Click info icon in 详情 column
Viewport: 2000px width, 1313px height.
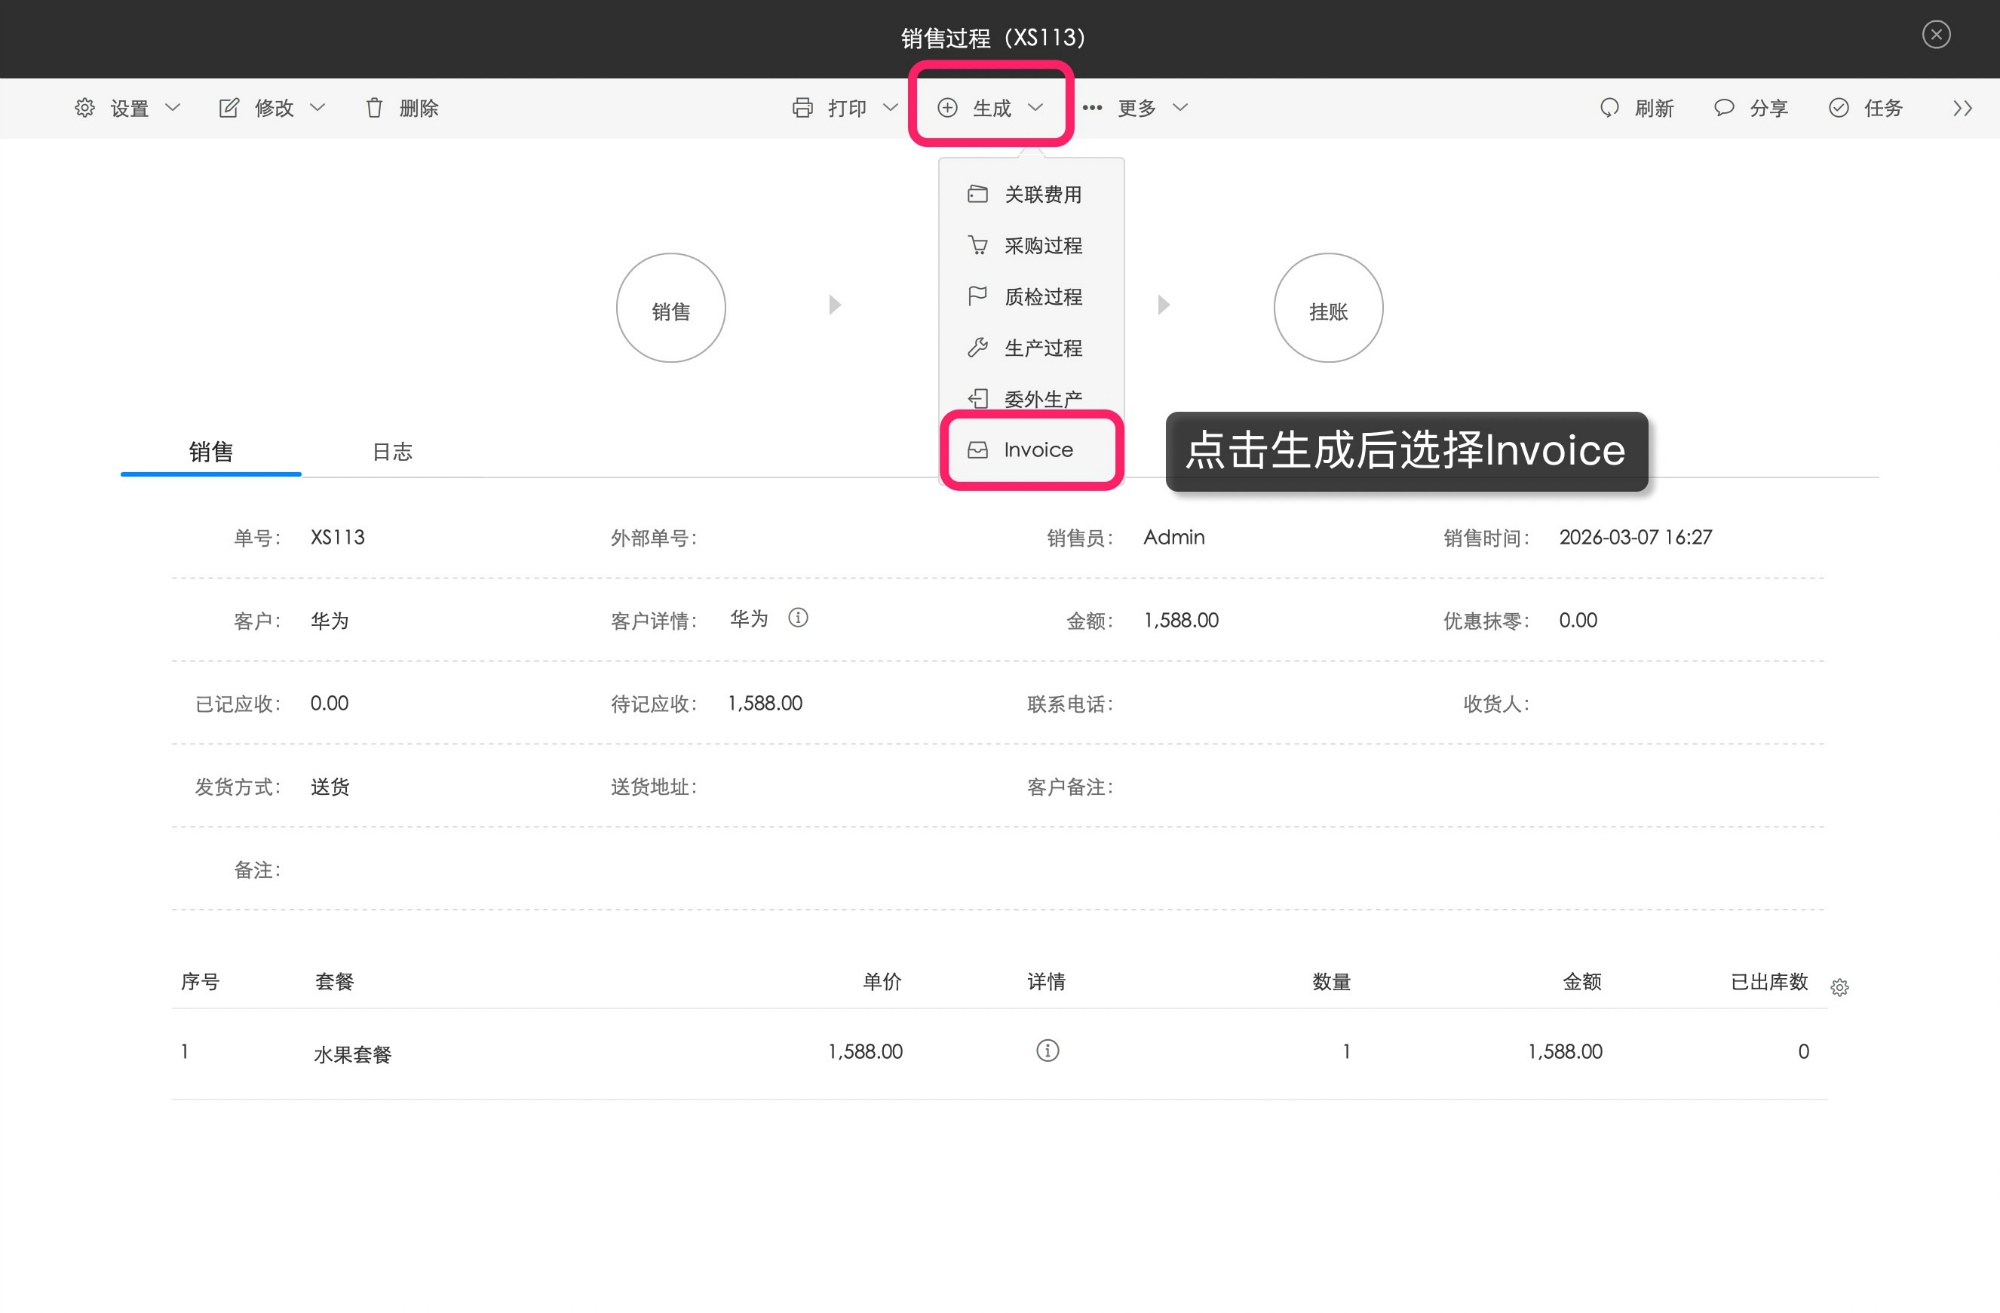pyautogui.click(x=1046, y=1051)
